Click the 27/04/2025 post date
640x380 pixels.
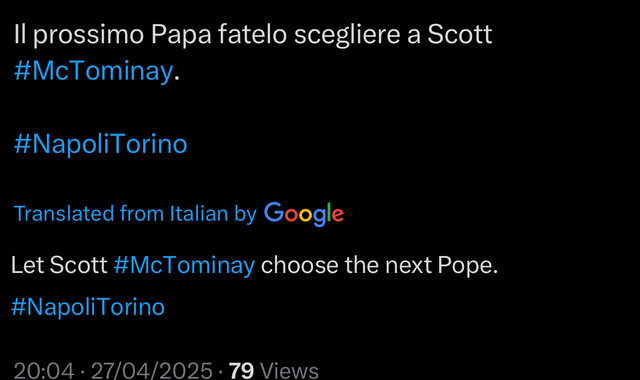click(x=151, y=371)
